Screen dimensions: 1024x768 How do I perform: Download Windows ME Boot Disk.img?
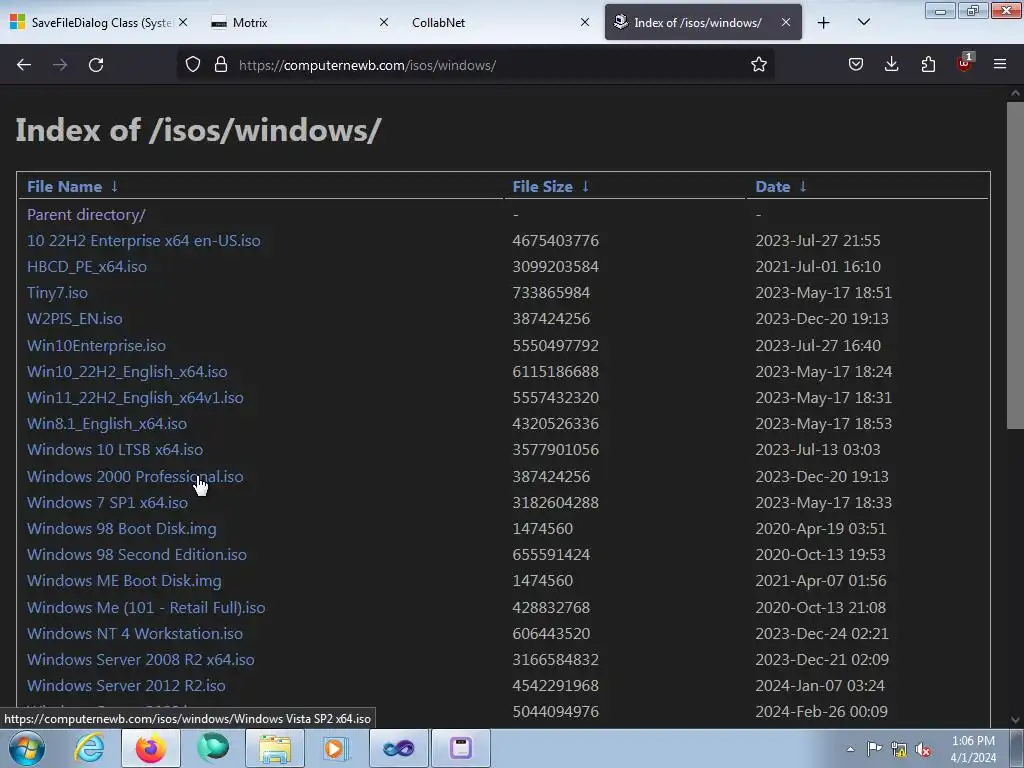124,581
